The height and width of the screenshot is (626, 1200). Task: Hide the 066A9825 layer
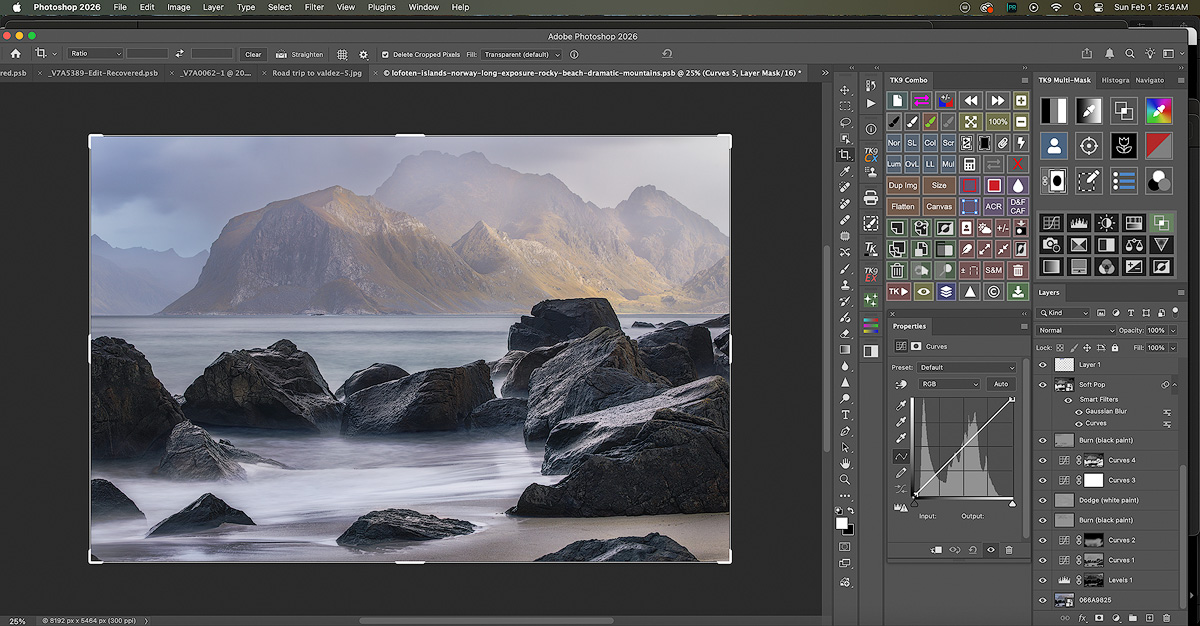[1043, 600]
